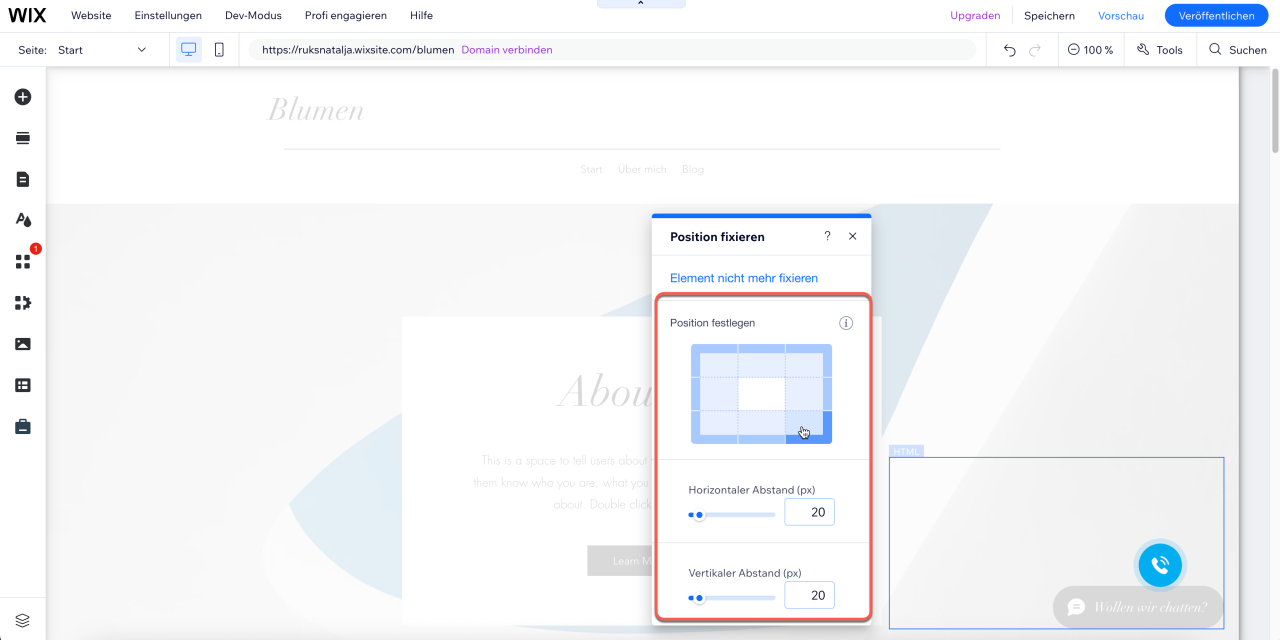Click the HTML element label tag
1280x640 pixels.
point(906,451)
